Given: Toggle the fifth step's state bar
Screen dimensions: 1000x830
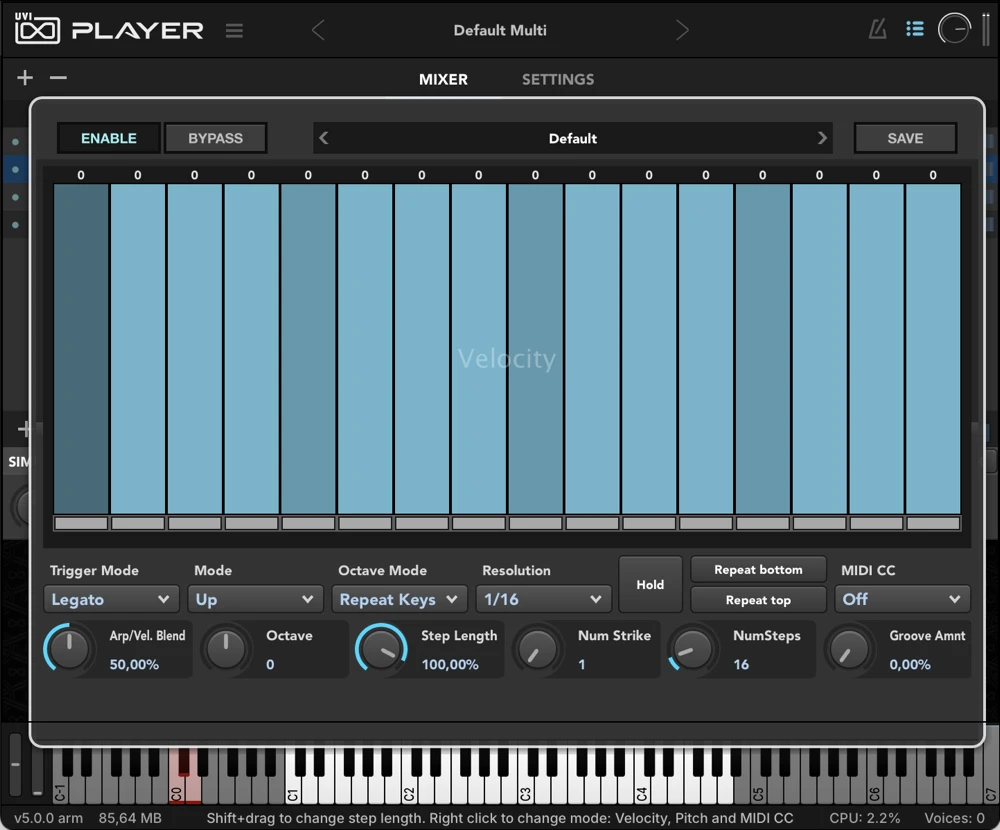Looking at the screenshot, I should (308, 523).
